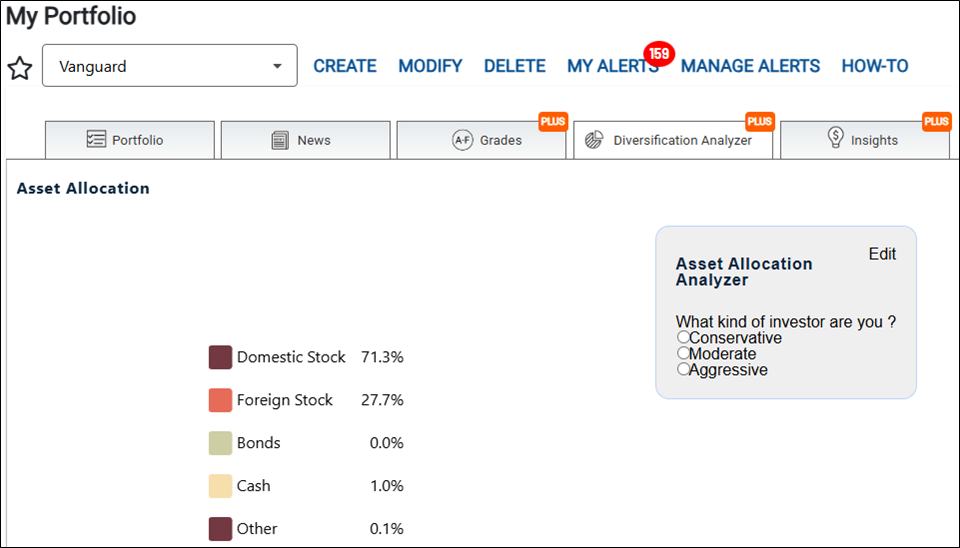Click the A-F Grades icon
This screenshot has height=548, width=960.
[x=462, y=140]
